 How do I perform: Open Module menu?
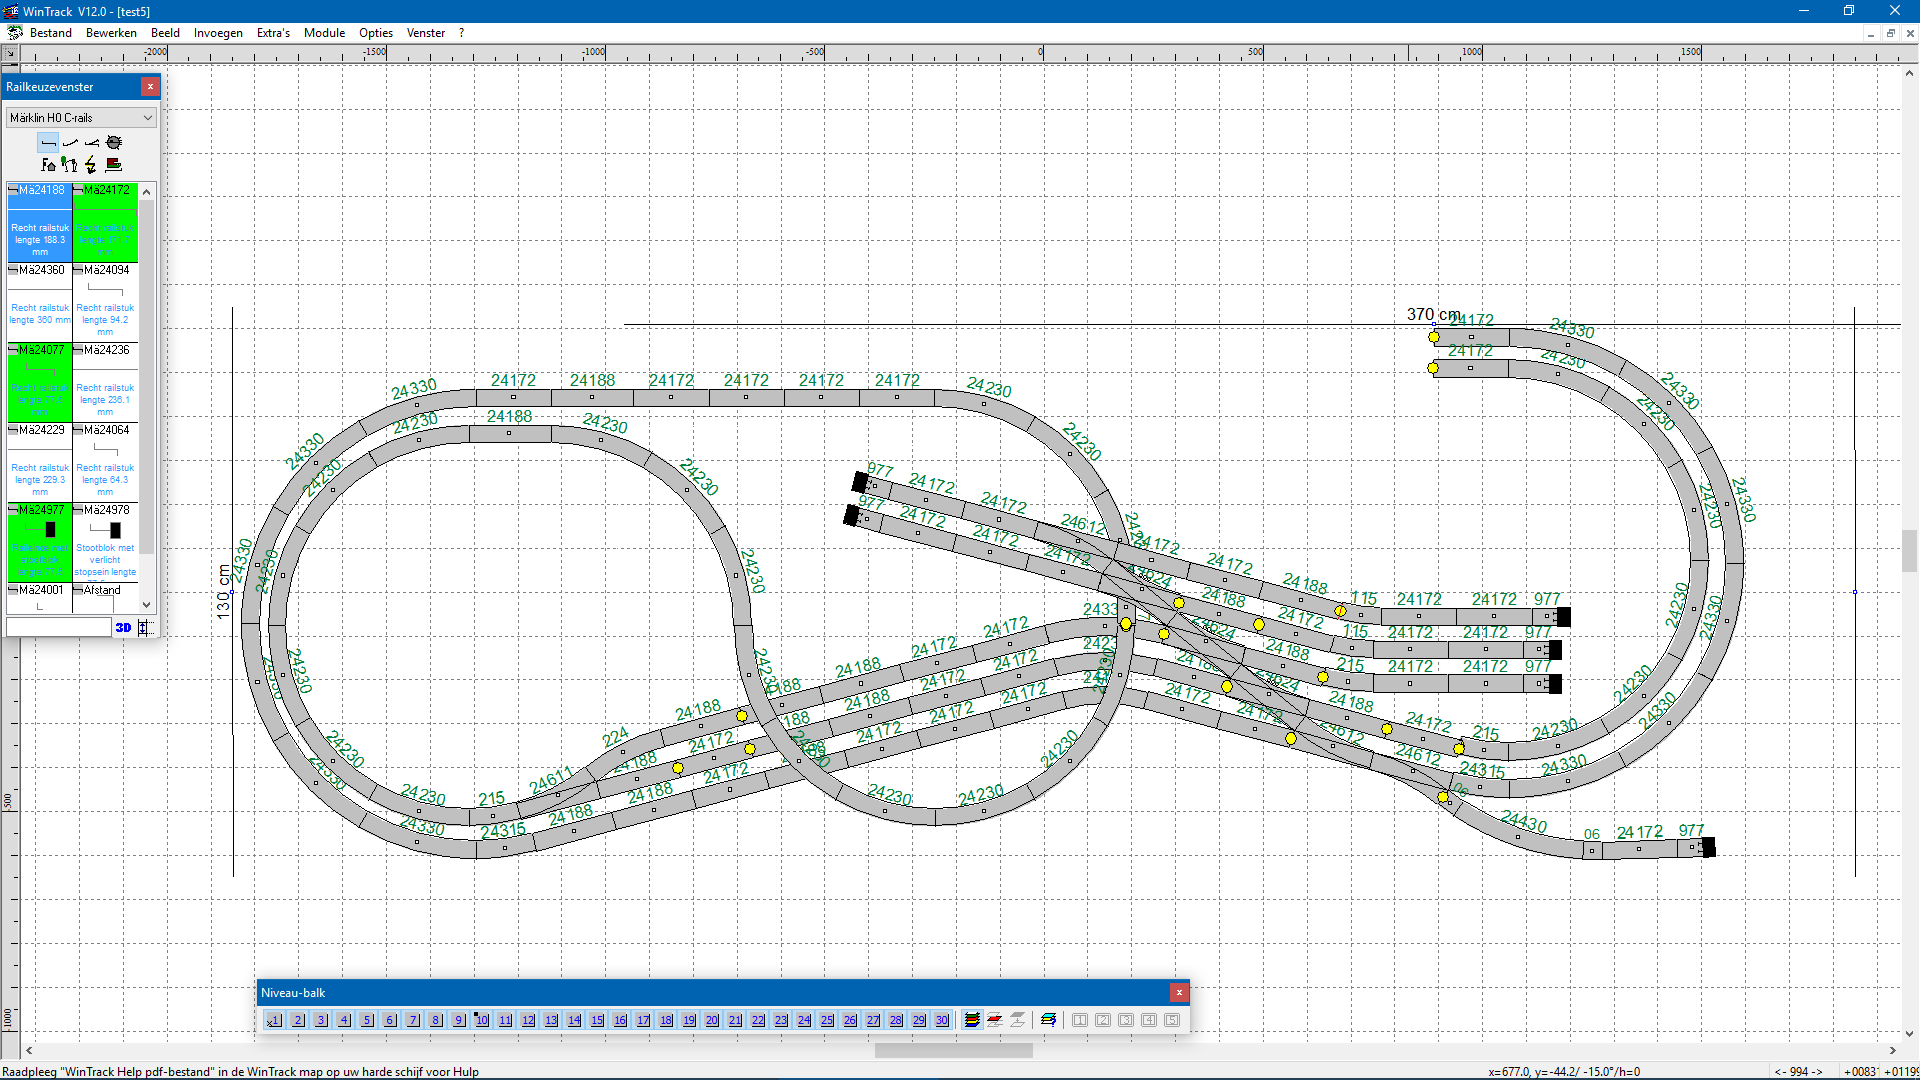click(324, 33)
